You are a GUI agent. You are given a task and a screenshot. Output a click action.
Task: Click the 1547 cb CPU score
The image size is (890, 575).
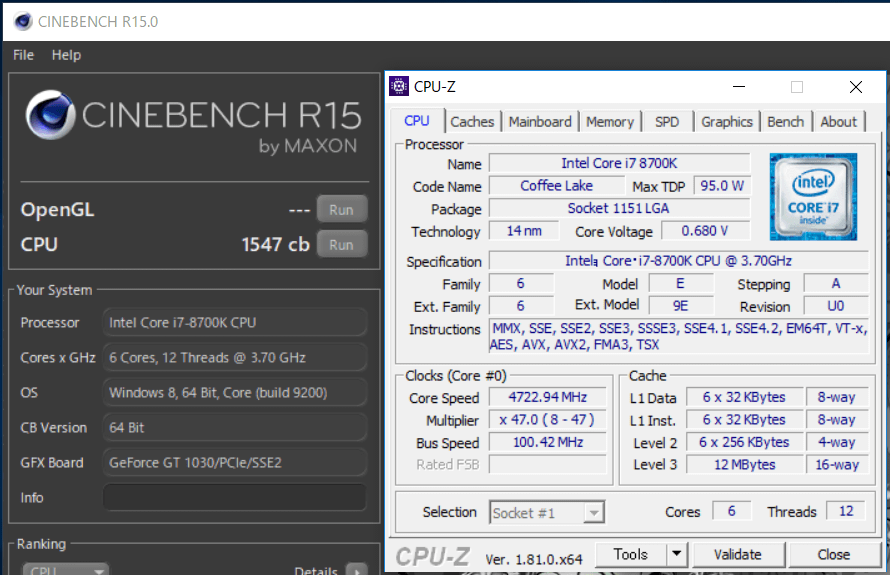click(x=275, y=244)
